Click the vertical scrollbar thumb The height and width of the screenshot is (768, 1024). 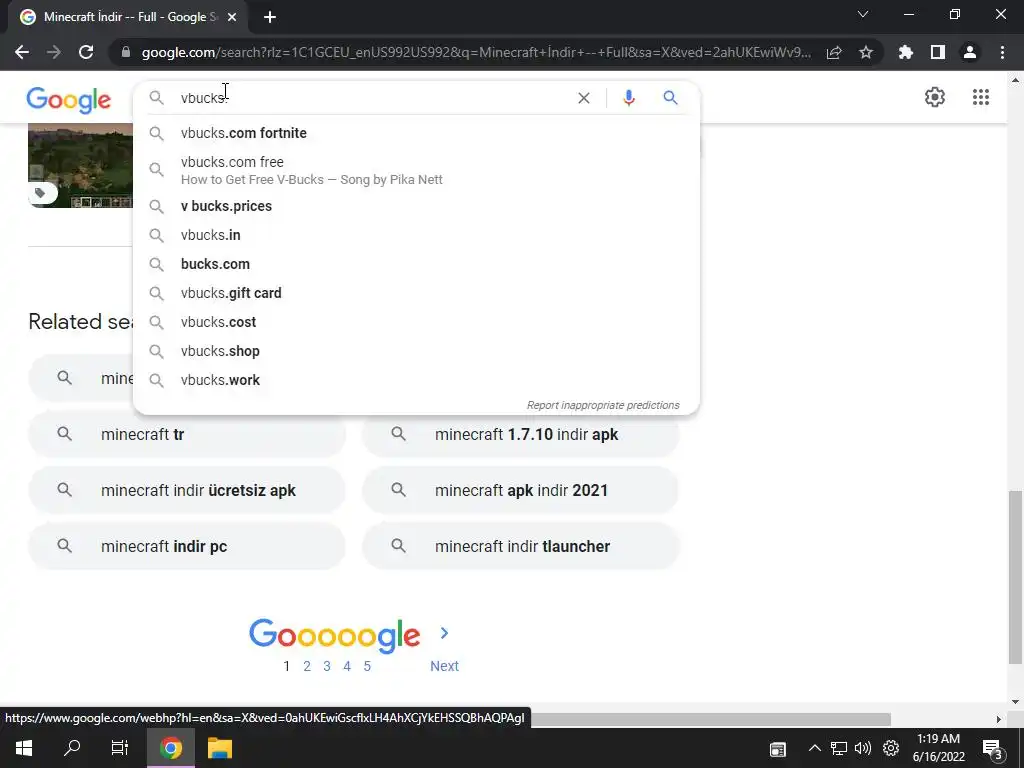(x=1015, y=578)
